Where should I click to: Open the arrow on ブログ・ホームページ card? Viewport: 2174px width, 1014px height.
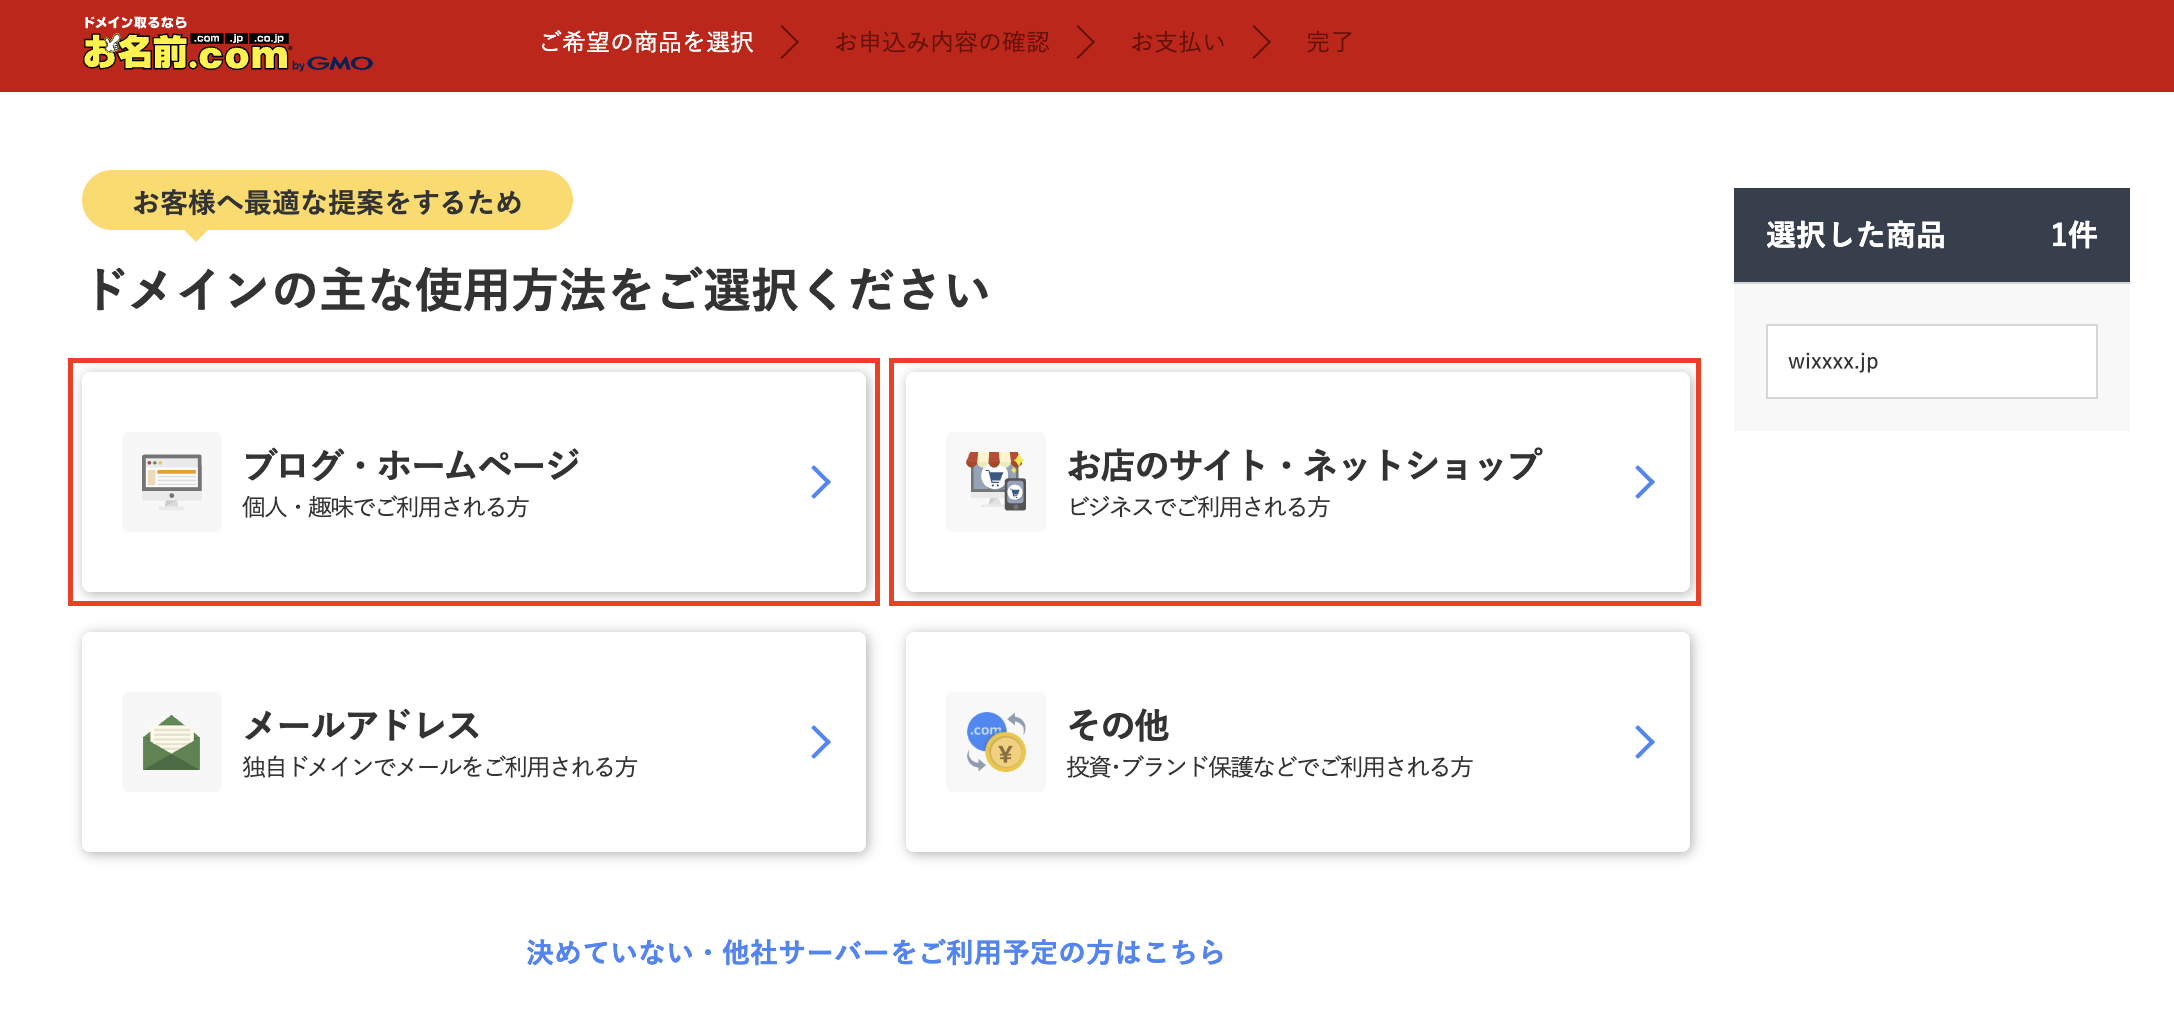[821, 482]
